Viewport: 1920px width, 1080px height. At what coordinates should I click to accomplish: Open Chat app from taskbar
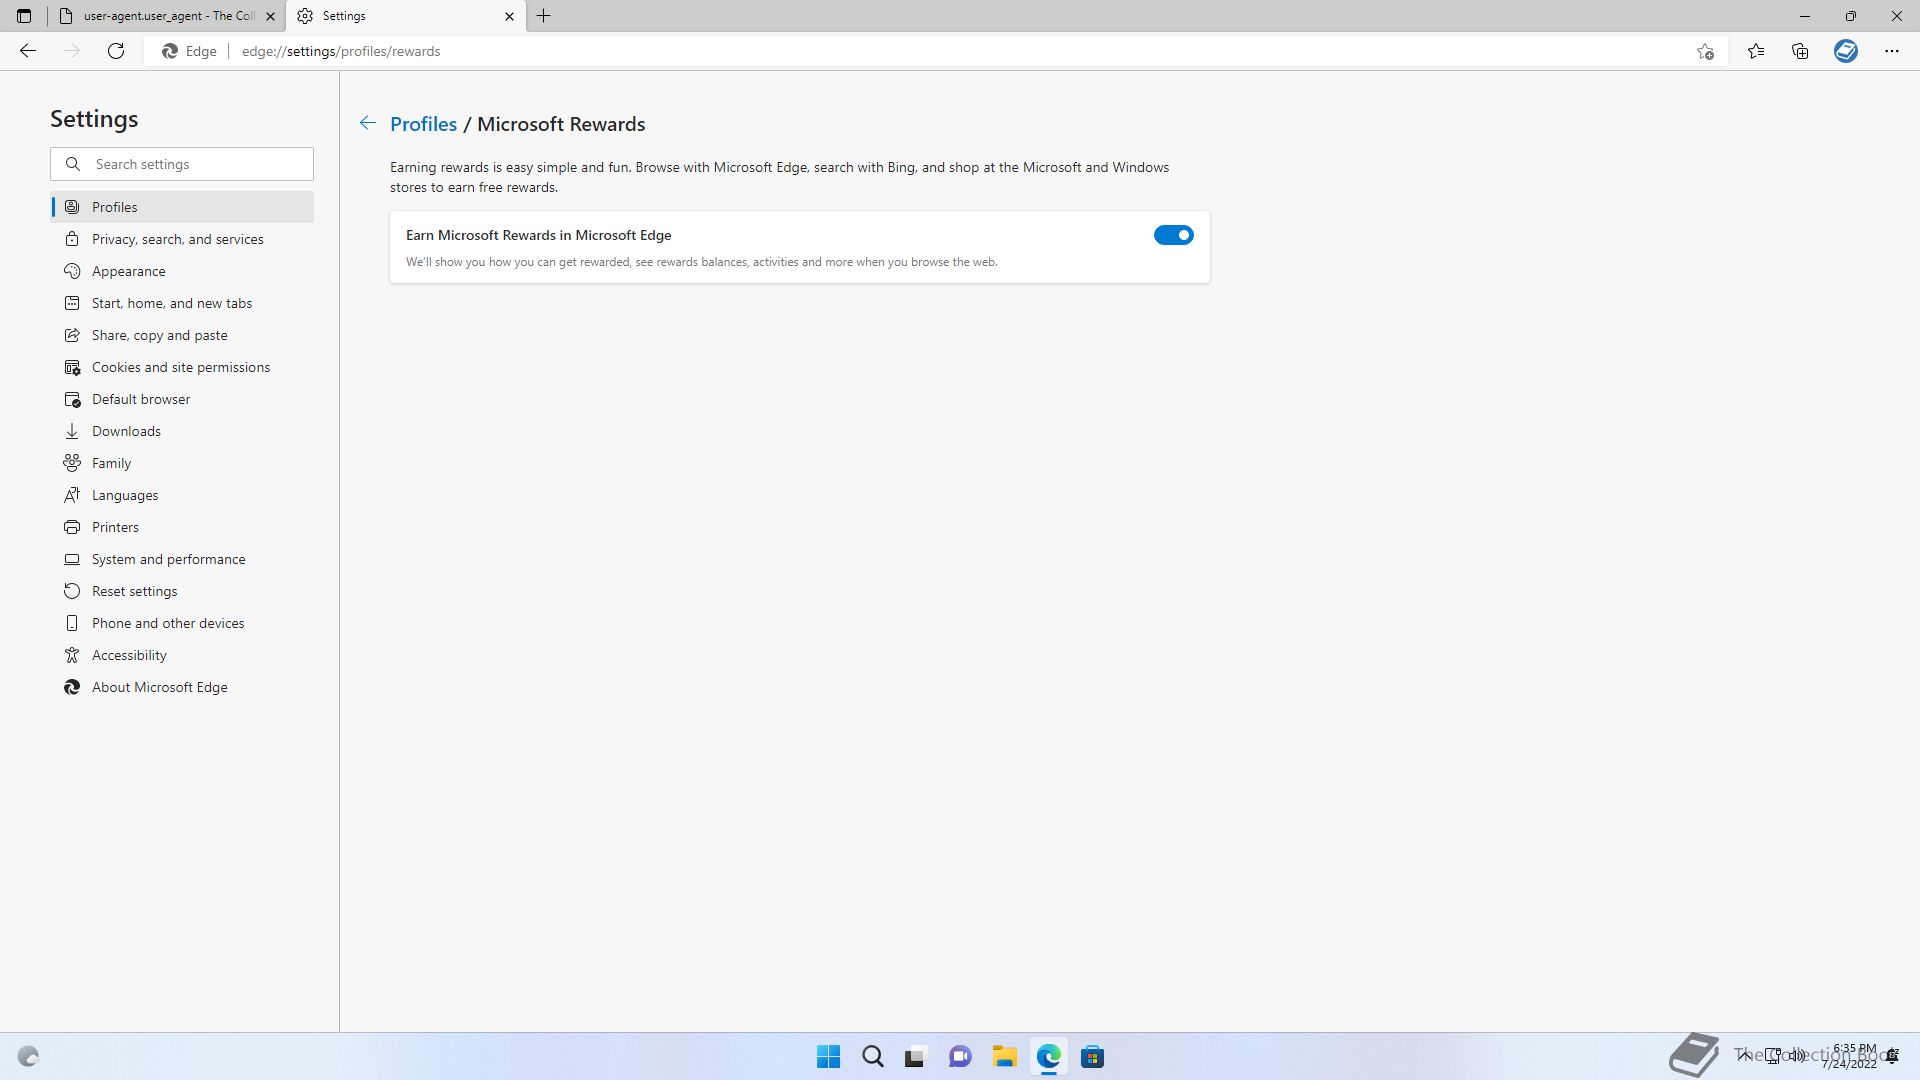tap(960, 1057)
